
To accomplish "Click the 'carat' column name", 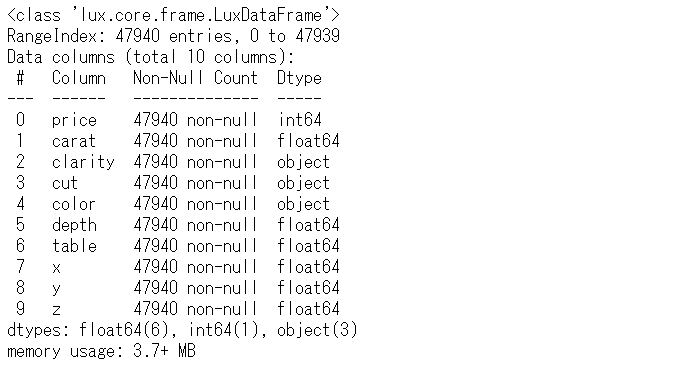I will pyautogui.click(x=74, y=141).
